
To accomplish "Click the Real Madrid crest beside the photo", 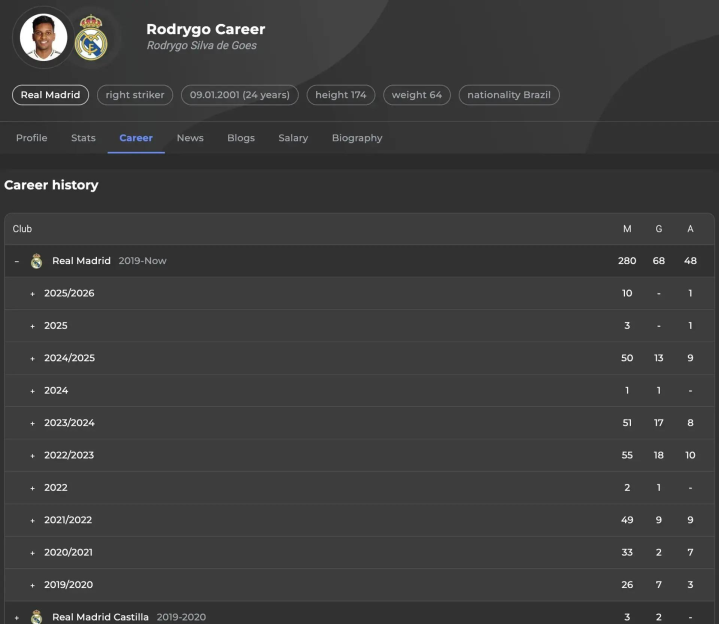I will [91, 38].
